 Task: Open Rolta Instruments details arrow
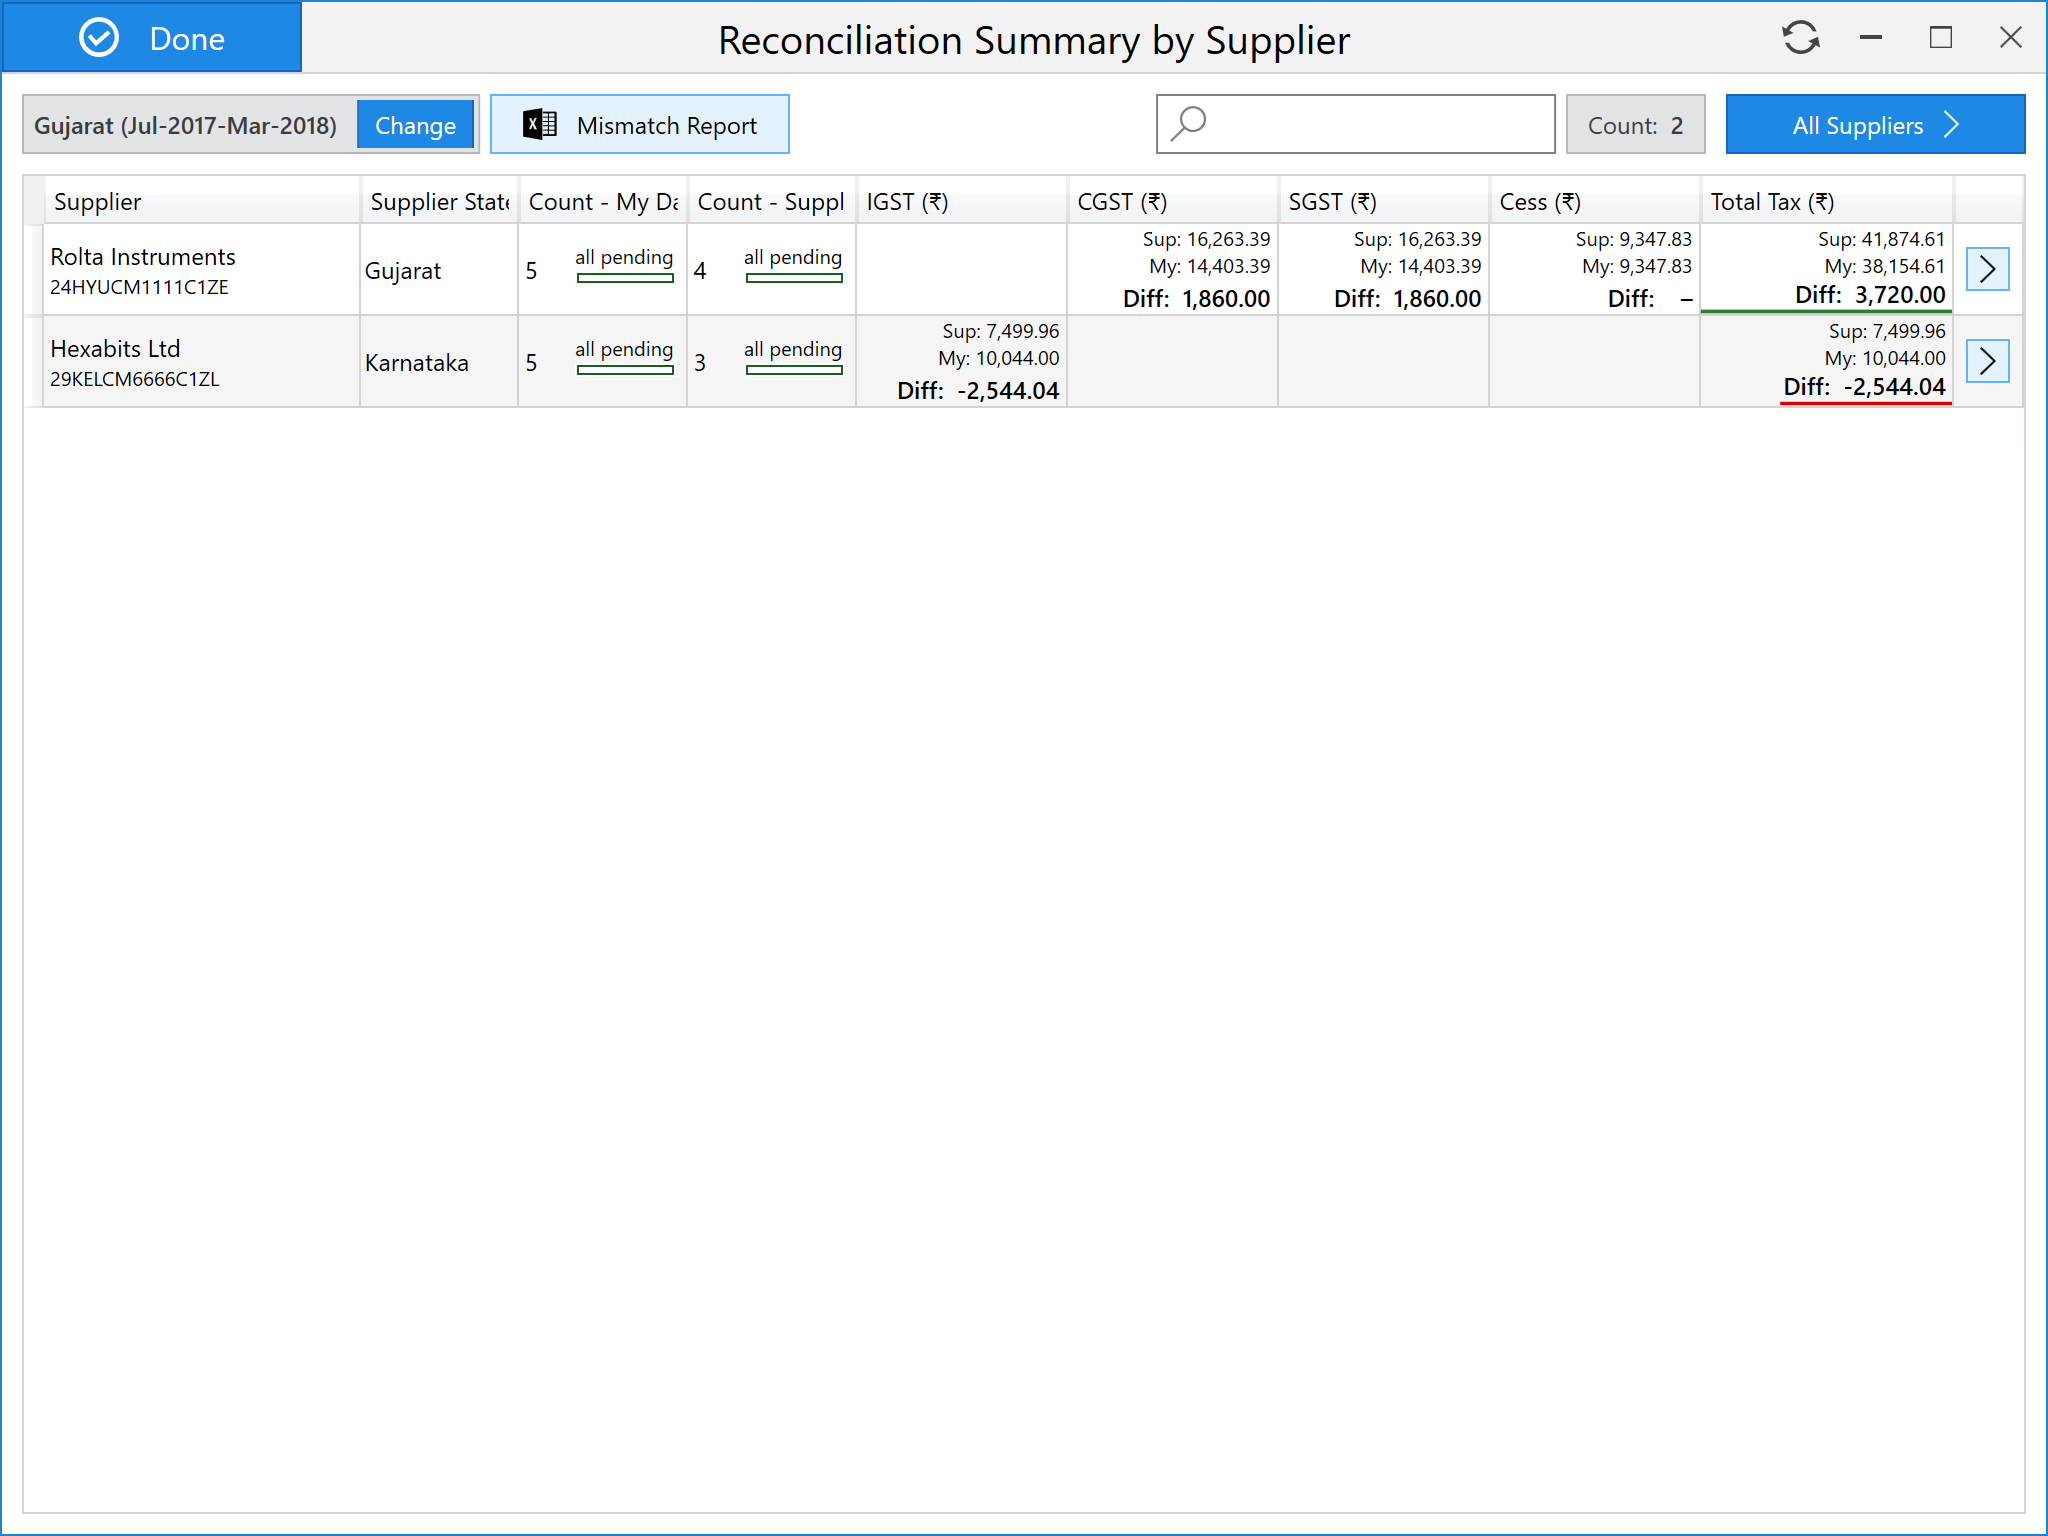coord(1987,269)
